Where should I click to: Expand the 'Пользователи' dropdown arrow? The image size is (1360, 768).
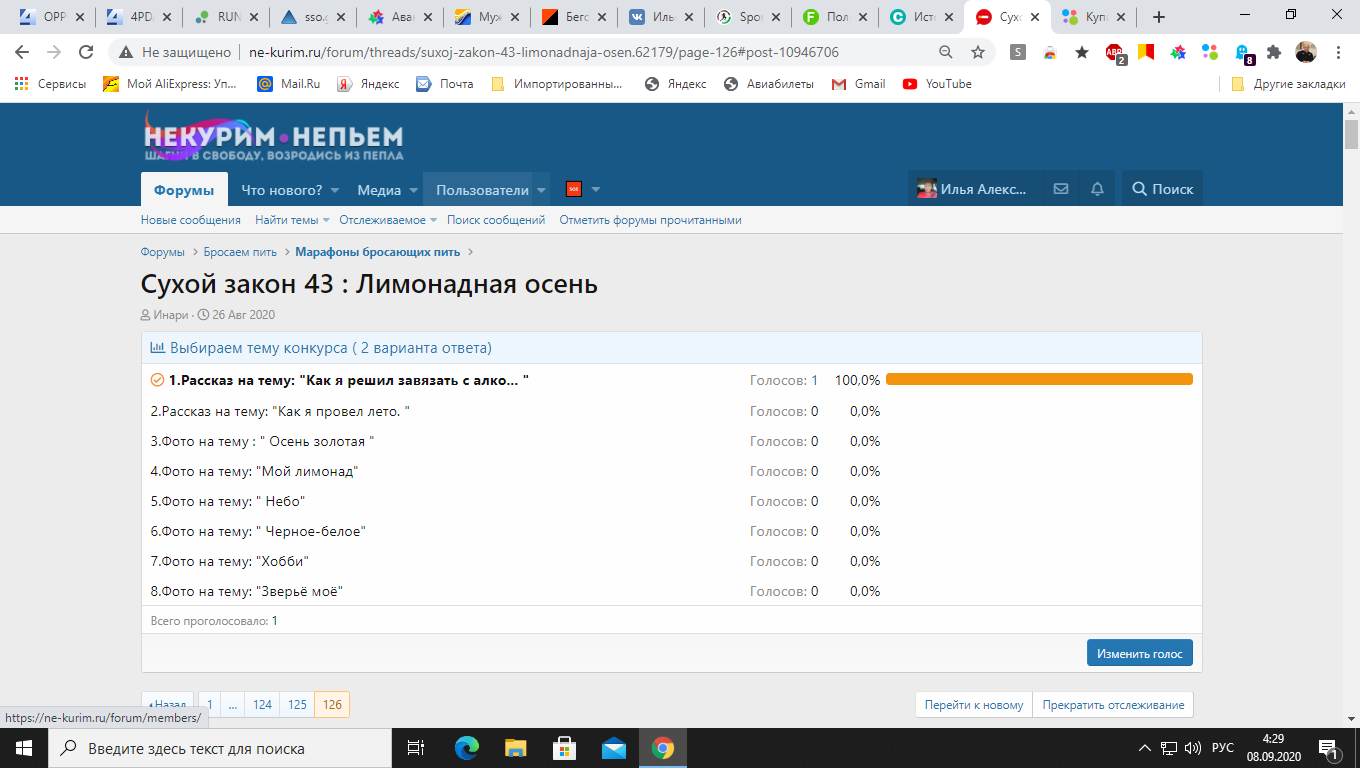(x=541, y=190)
